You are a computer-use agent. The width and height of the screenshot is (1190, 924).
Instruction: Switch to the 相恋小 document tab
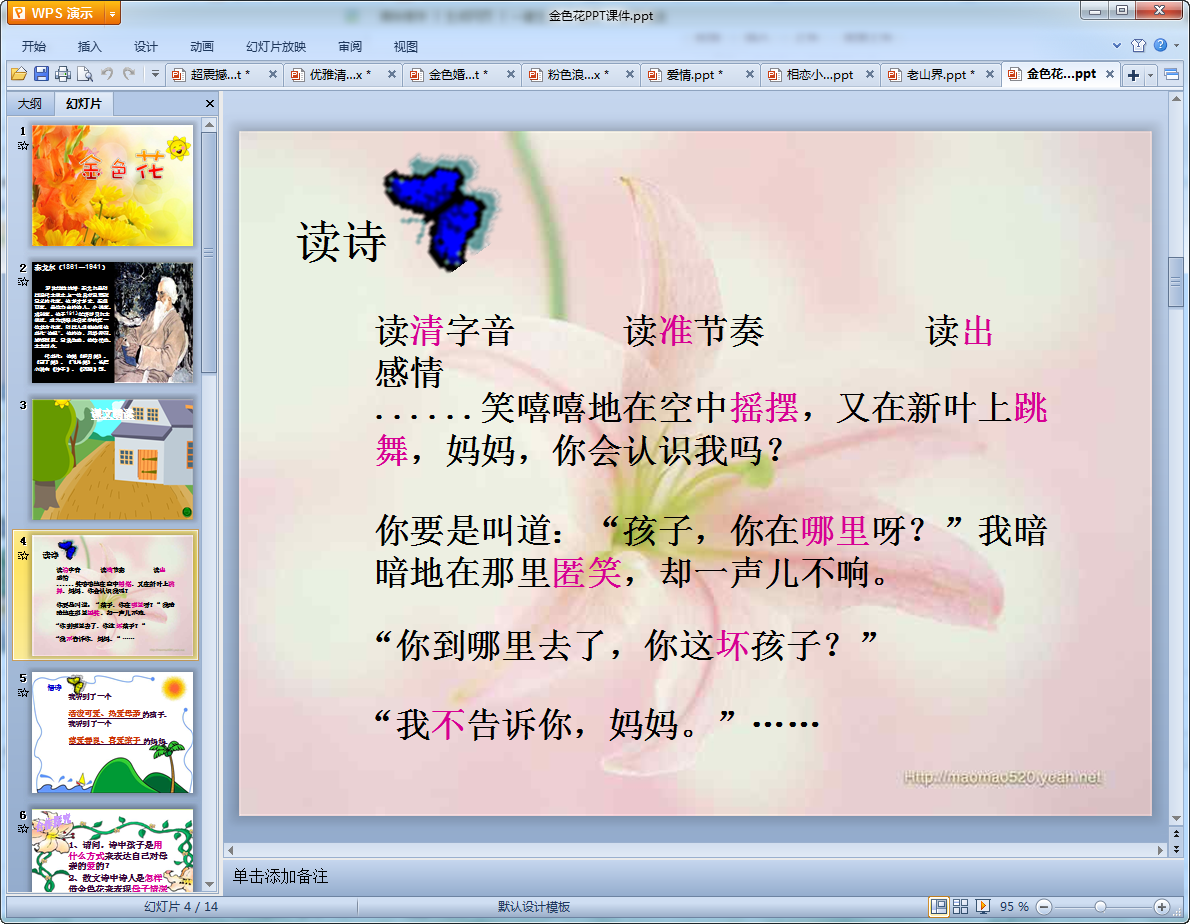pos(820,74)
